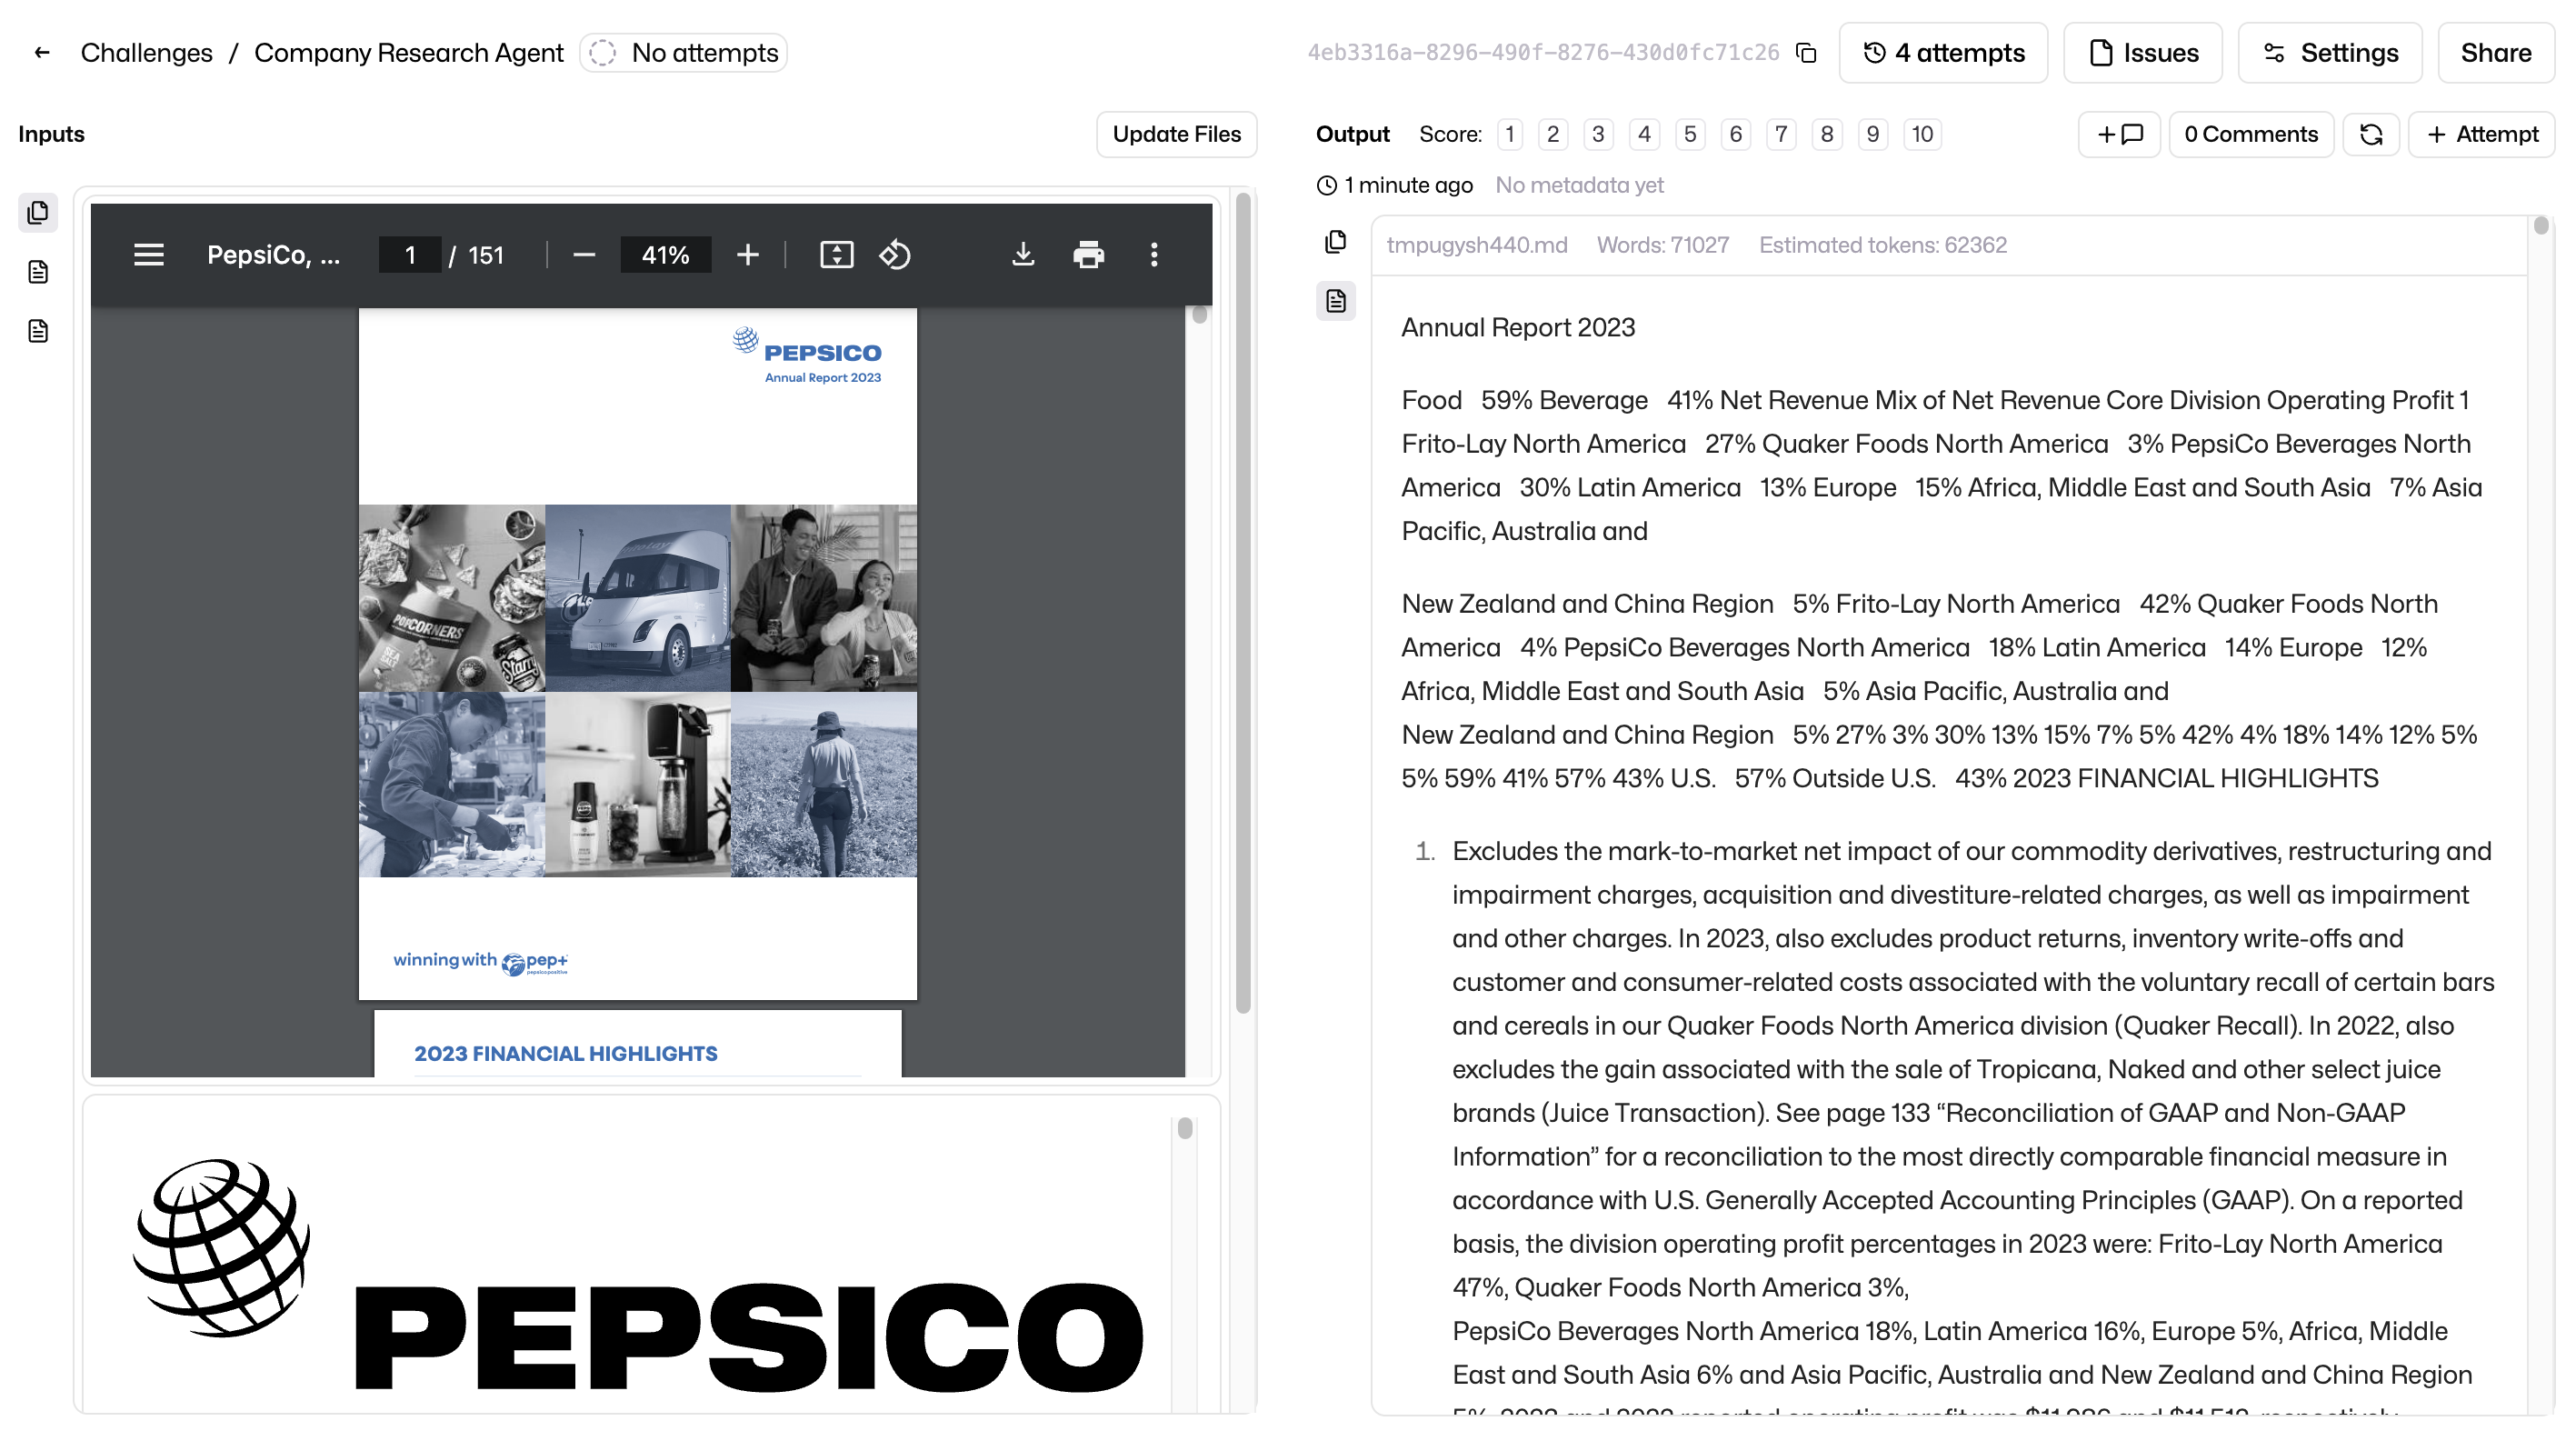Set score to 10
This screenshot has height=1431, width=2576.
tap(1922, 134)
